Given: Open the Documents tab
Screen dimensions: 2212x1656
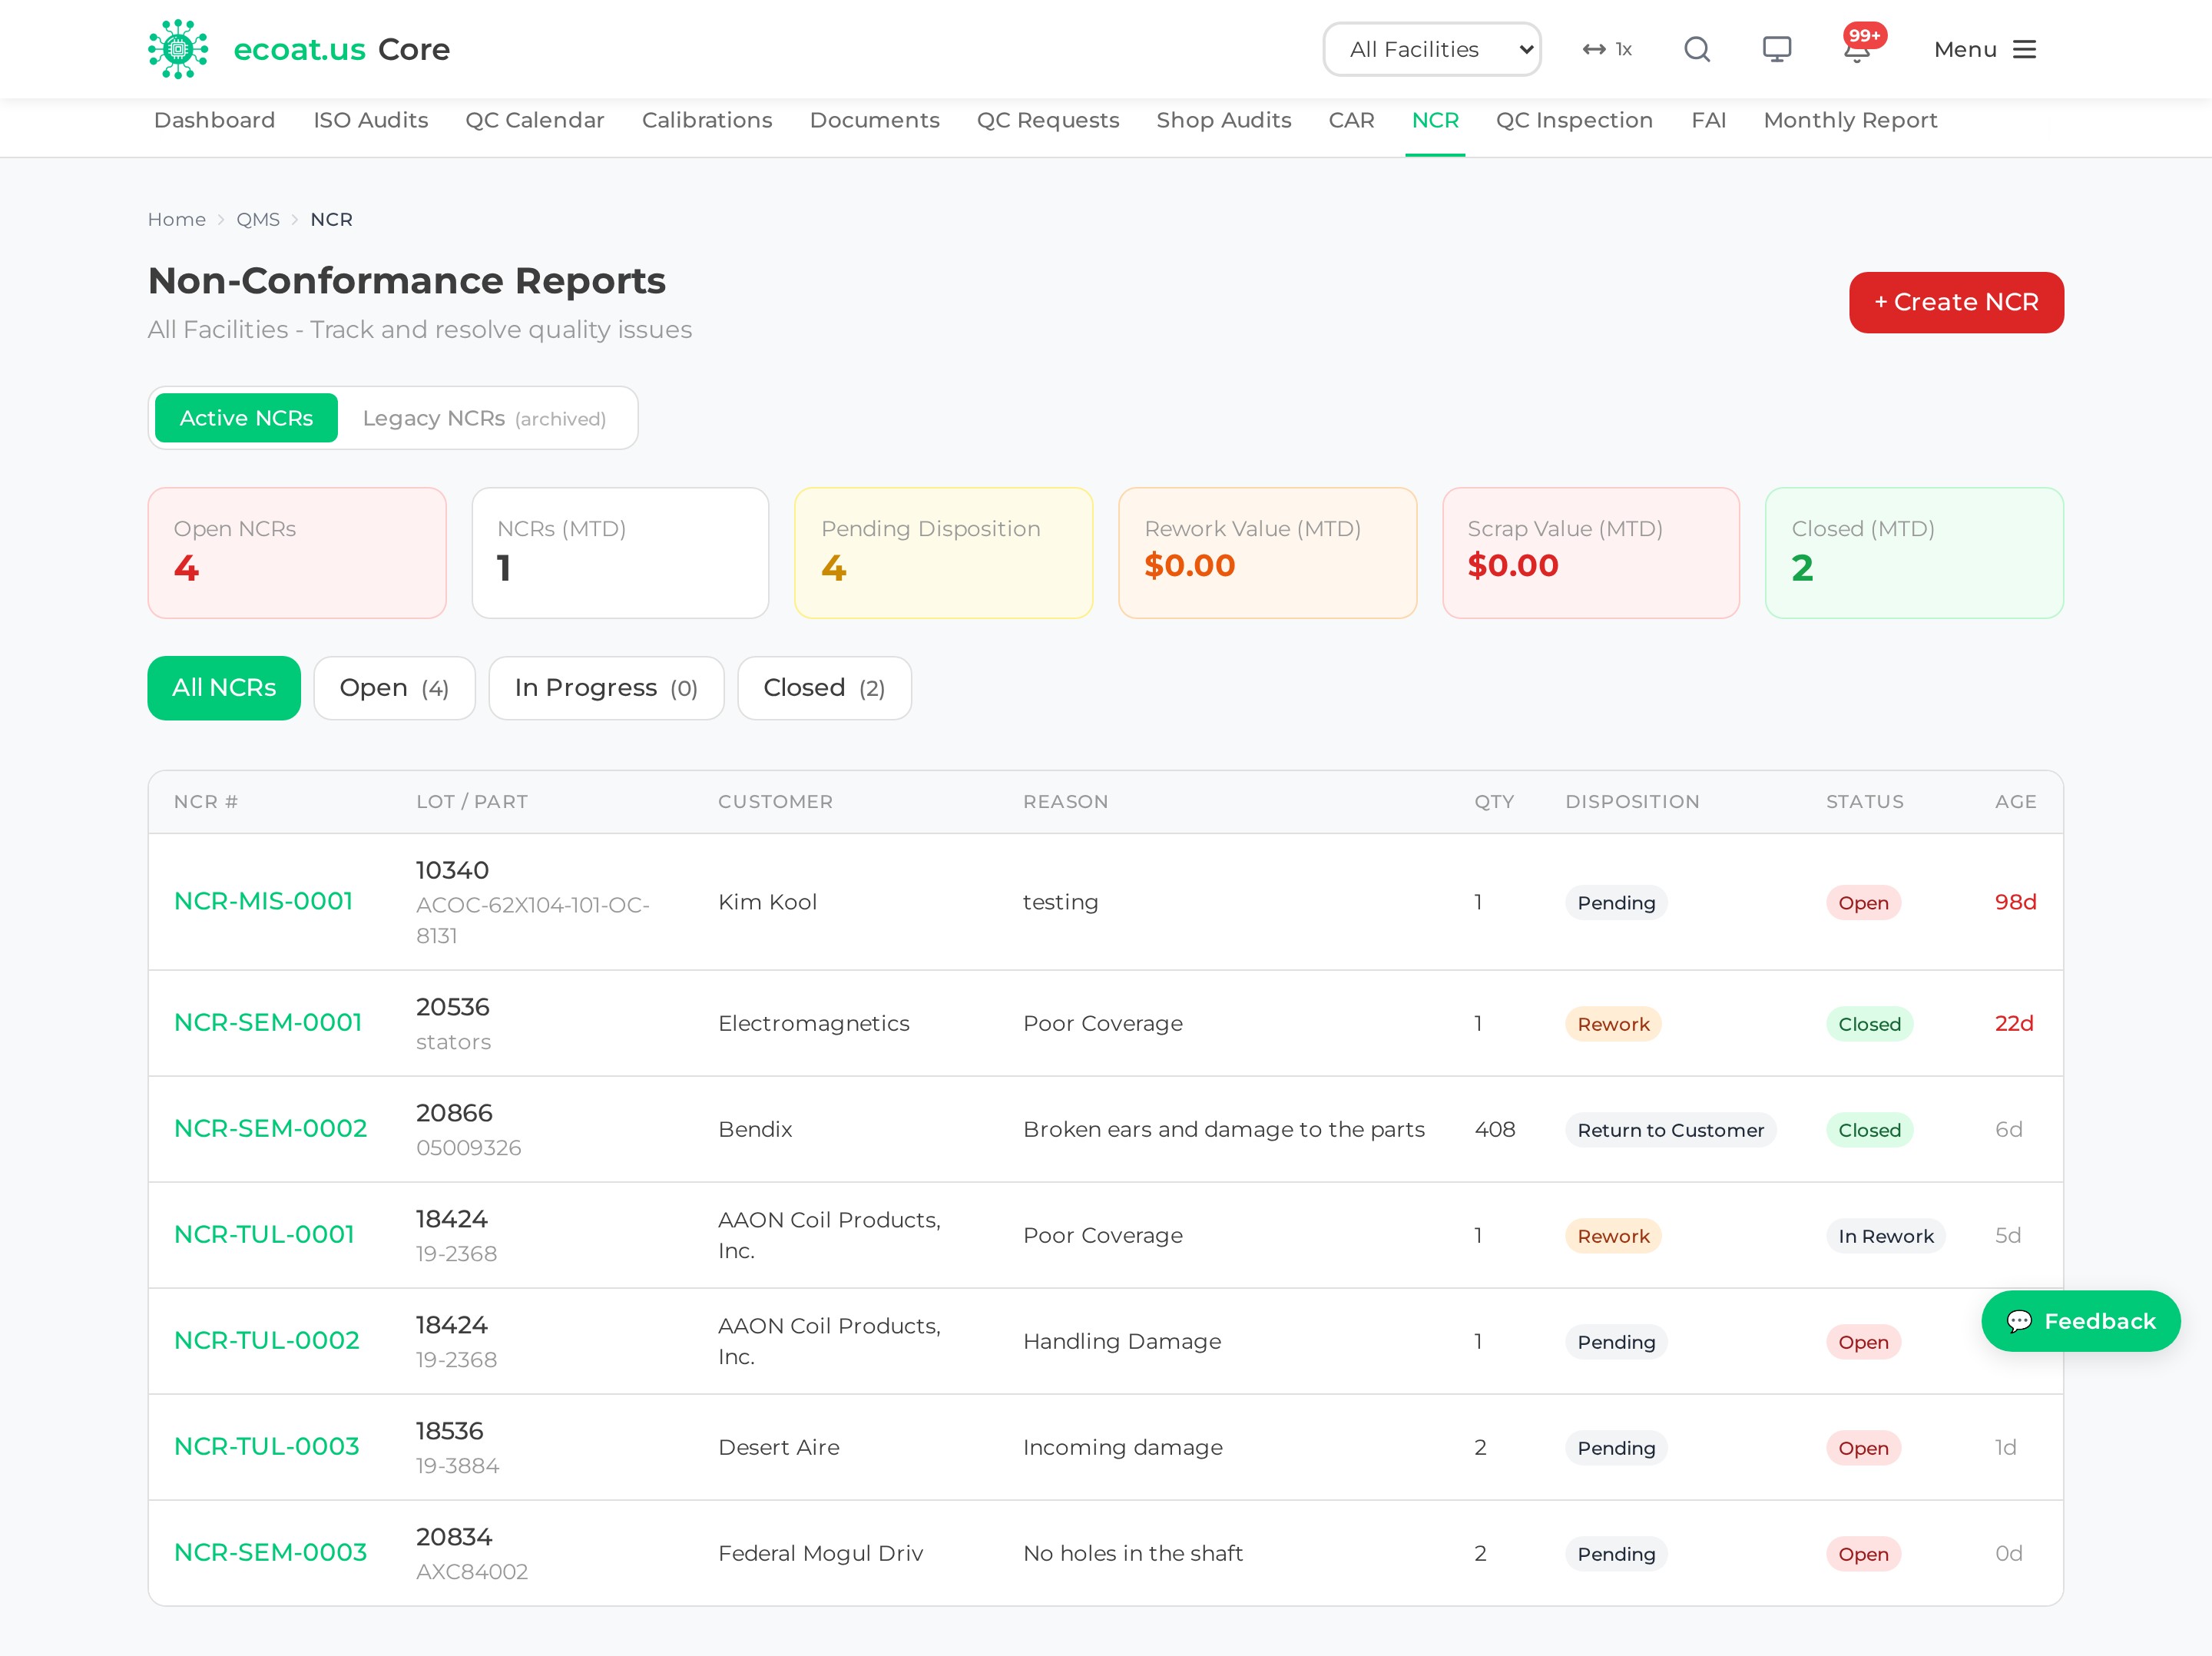Looking at the screenshot, I should click(x=875, y=120).
